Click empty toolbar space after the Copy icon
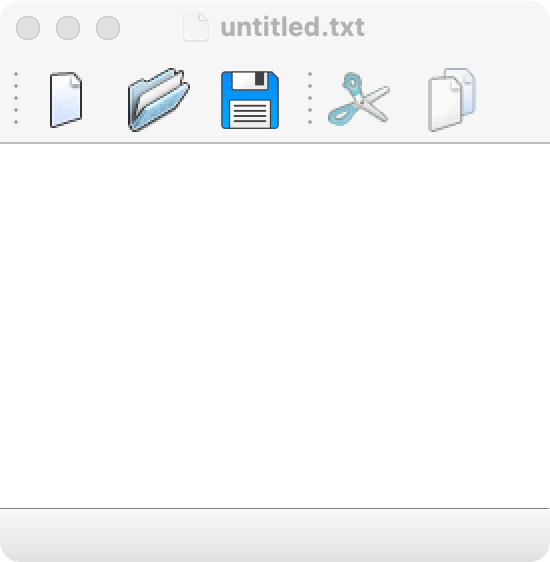 click(x=514, y=100)
